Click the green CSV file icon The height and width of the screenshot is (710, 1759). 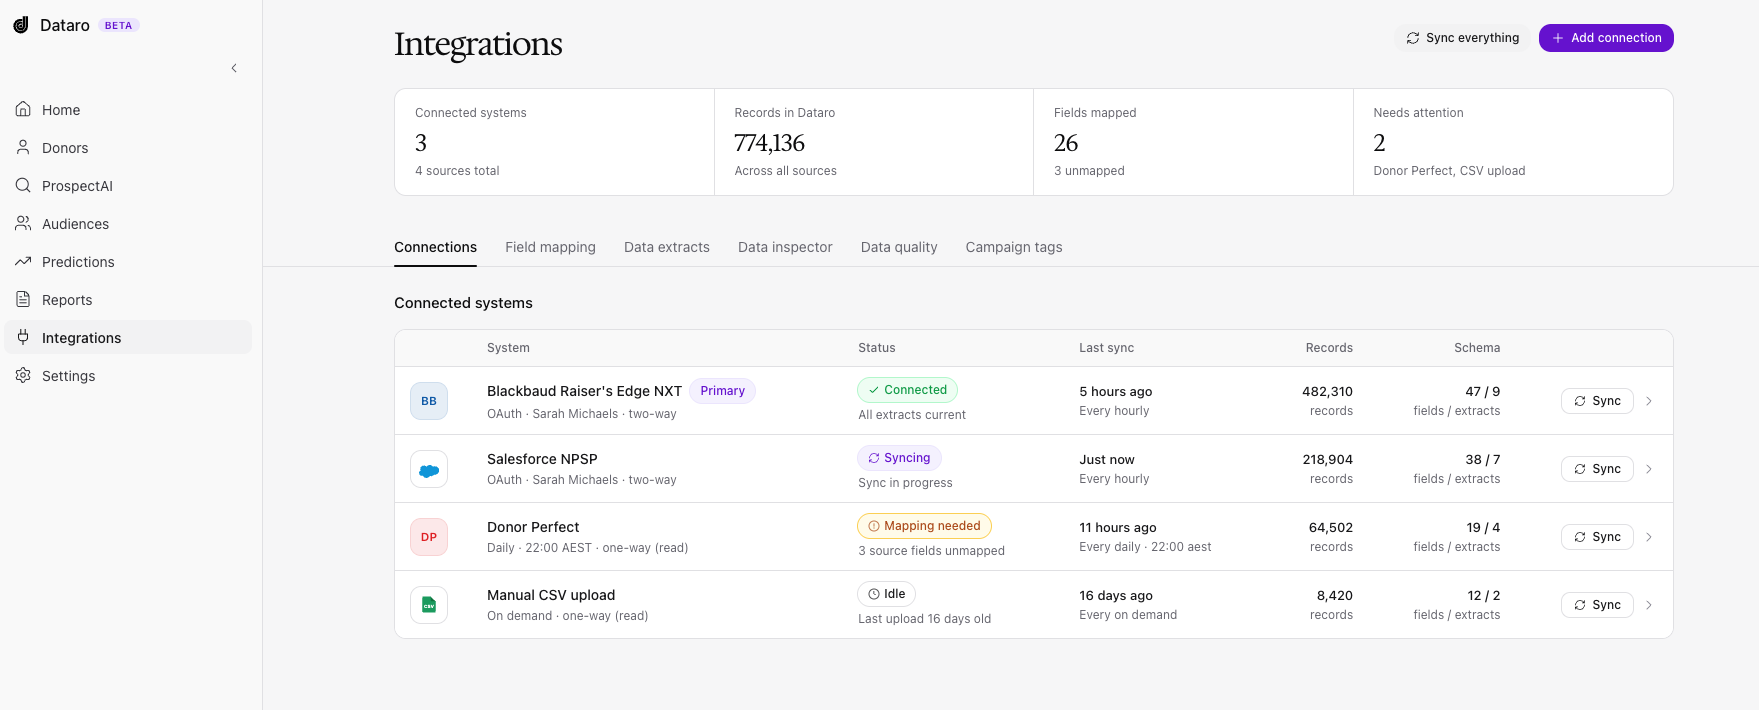[x=429, y=605]
